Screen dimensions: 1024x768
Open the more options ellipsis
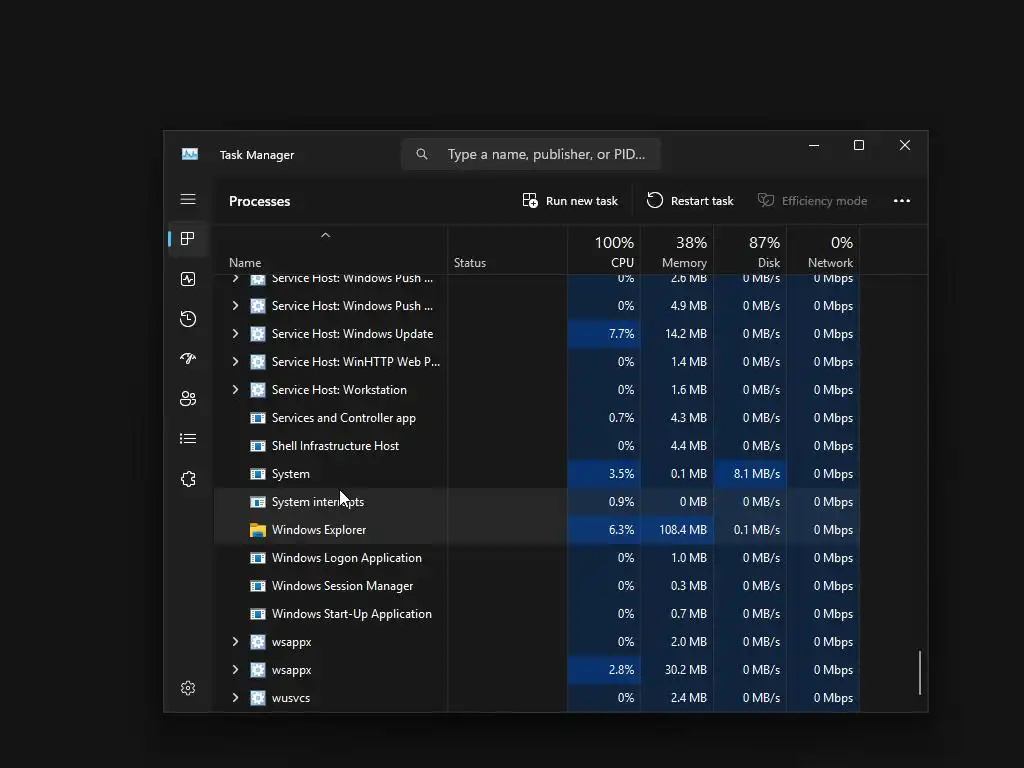coord(902,200)
